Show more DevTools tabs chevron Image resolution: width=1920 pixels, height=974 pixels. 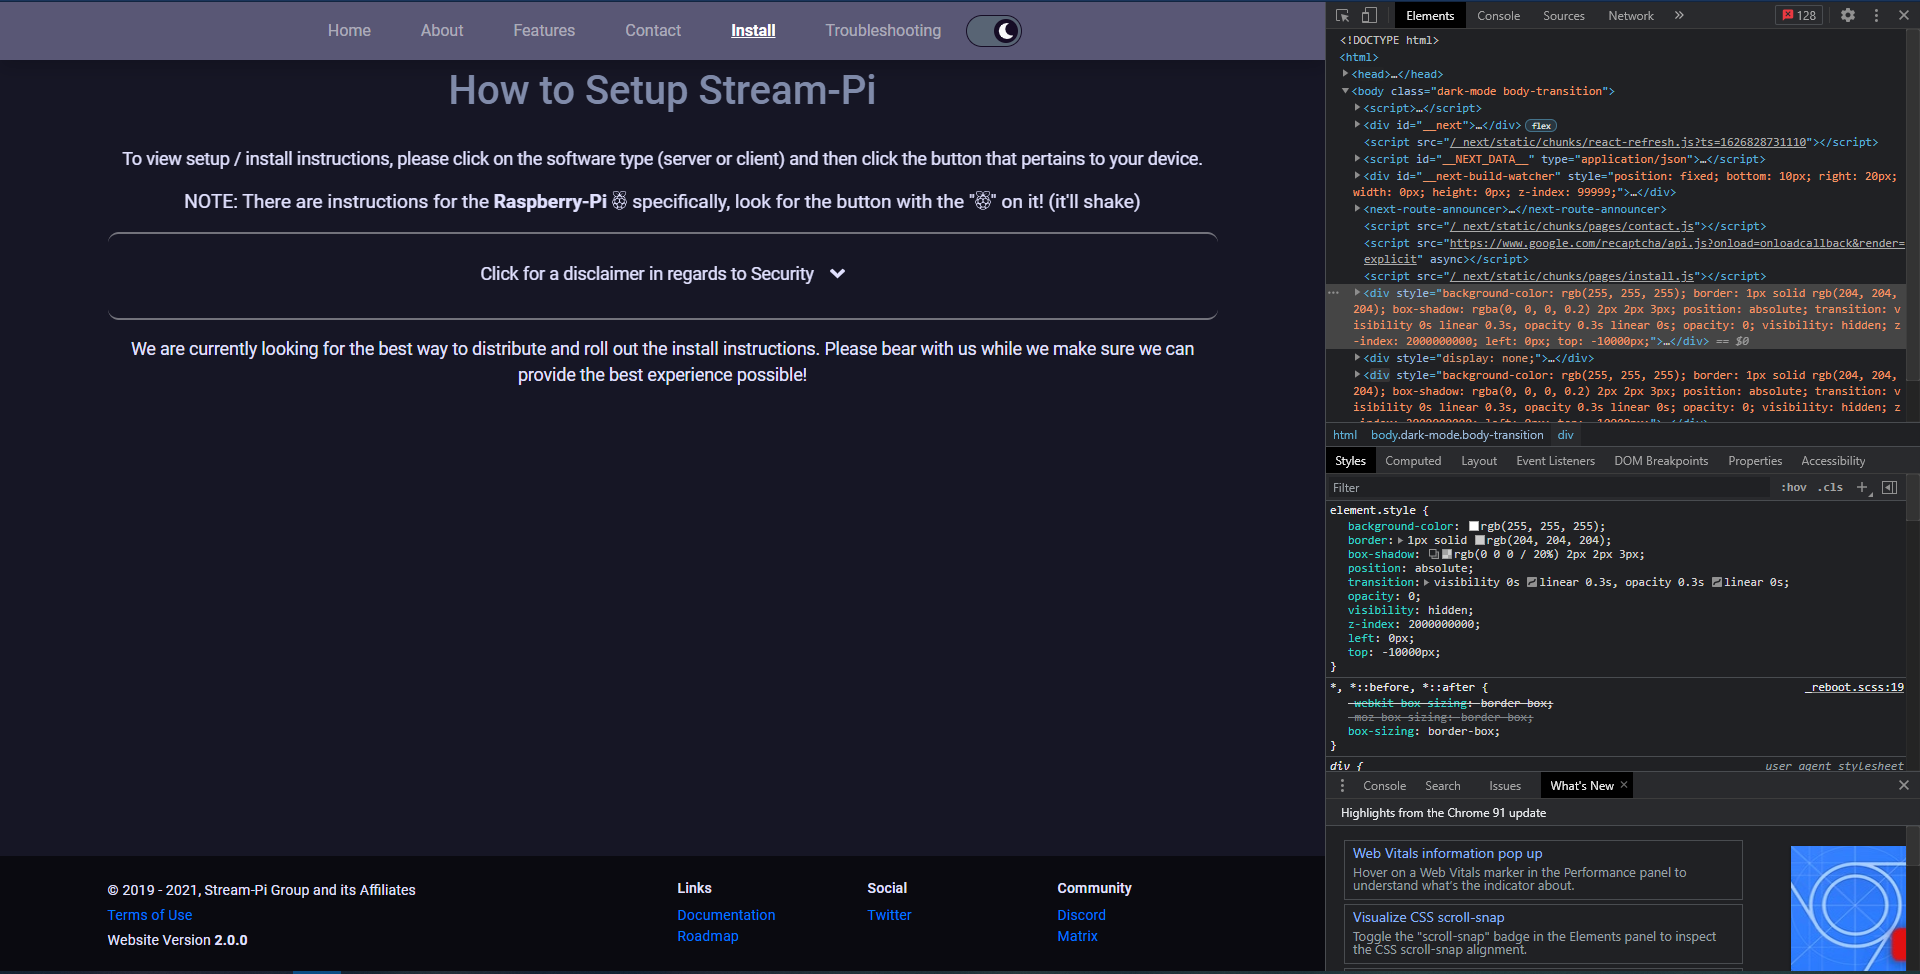[x=1679, y=15]
